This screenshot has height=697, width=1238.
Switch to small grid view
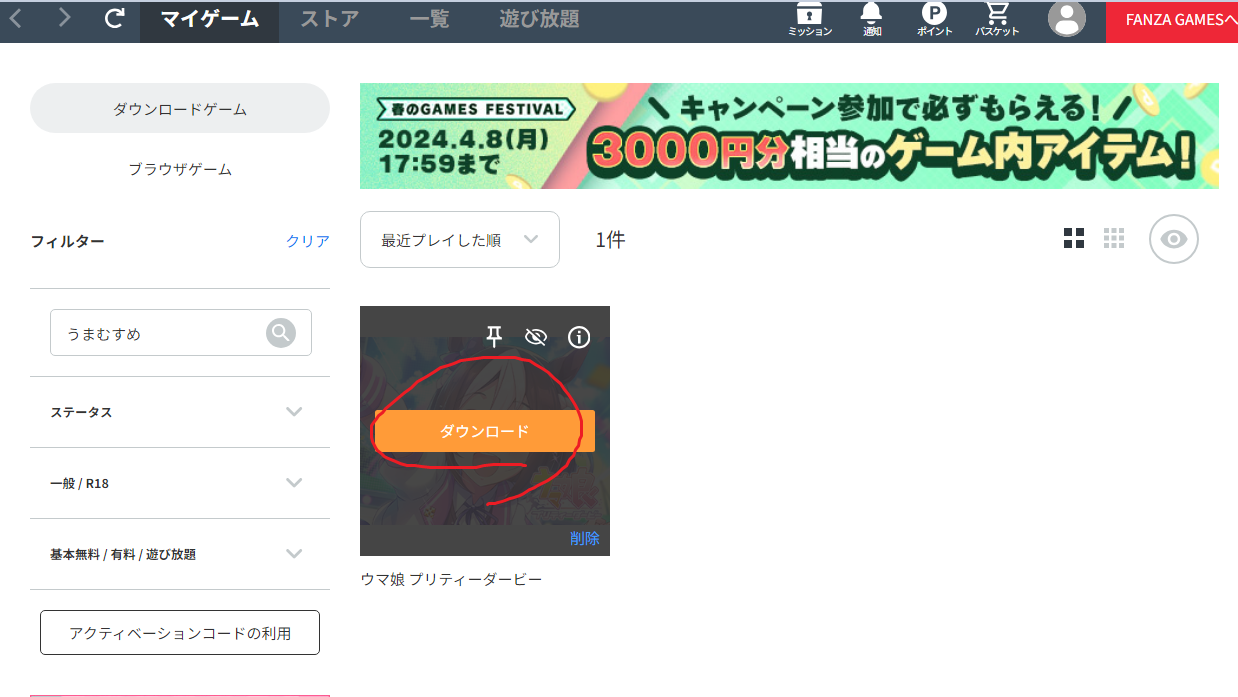pos(1114,238)
